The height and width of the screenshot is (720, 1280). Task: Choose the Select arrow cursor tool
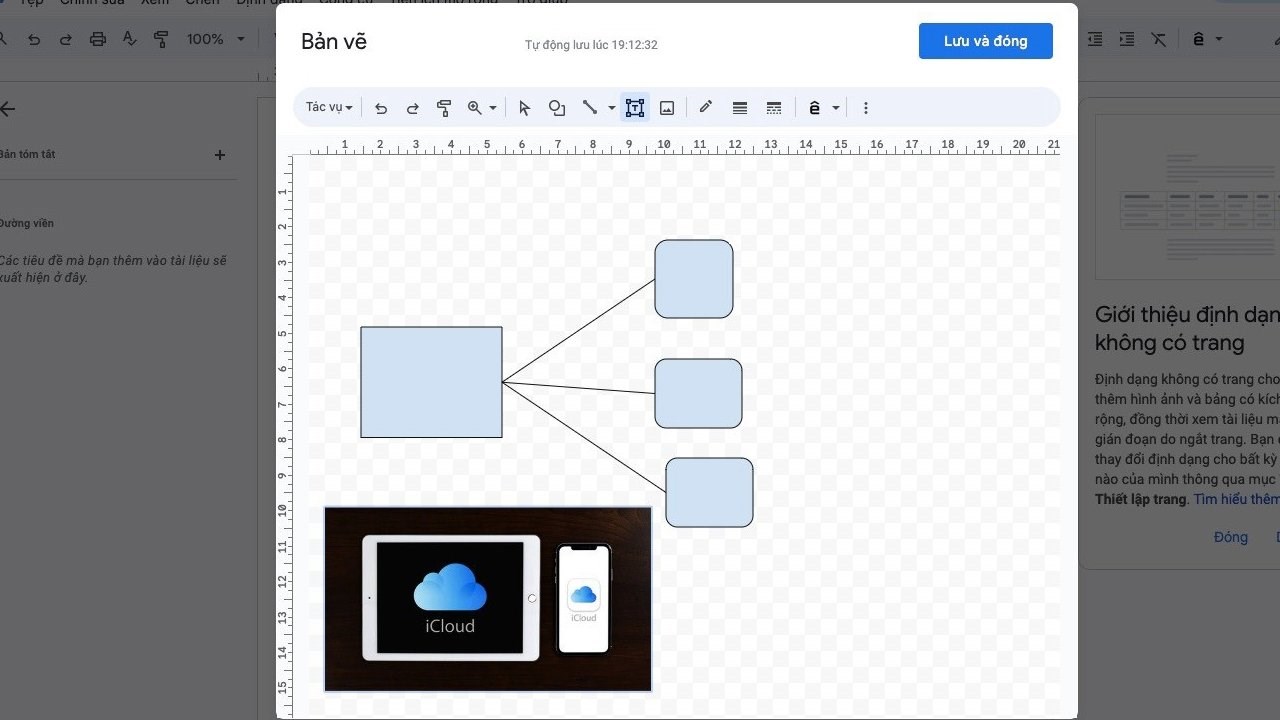[x=525, y=108]
